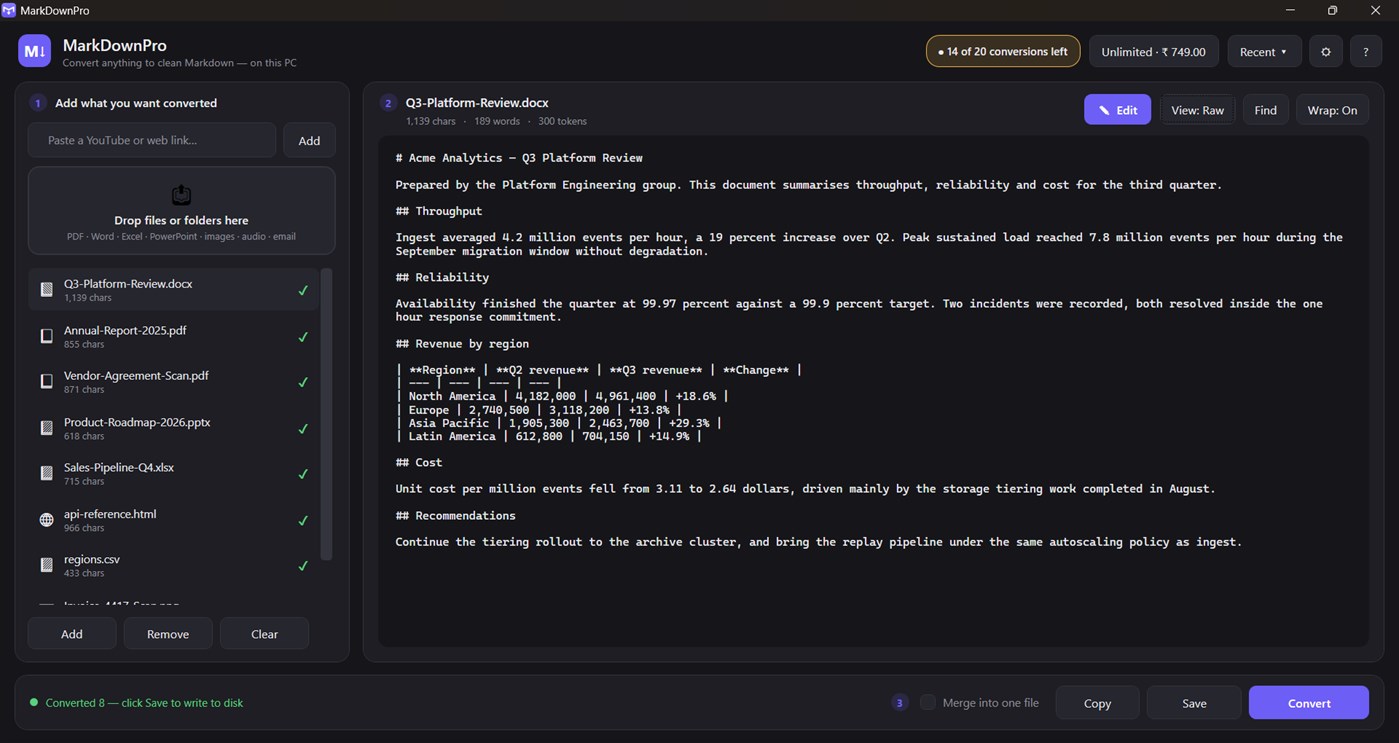
Task: Click the file icon beside regions.csv
Action: click(46, 566)
